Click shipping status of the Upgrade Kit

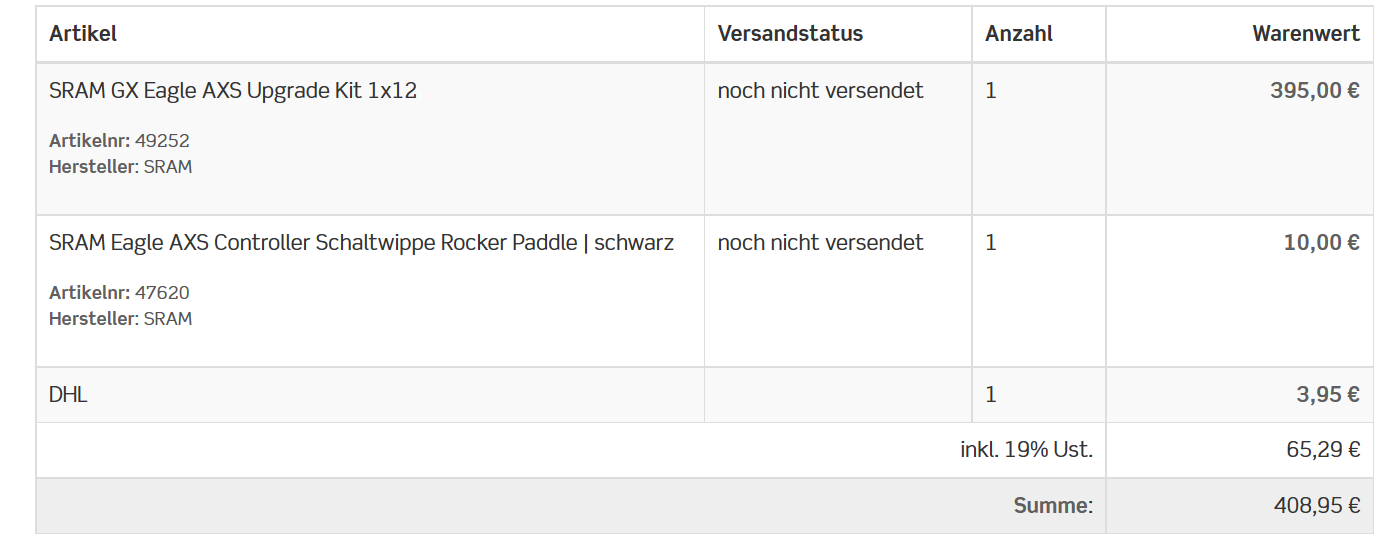pyautogui.click(x=820, y=91)
